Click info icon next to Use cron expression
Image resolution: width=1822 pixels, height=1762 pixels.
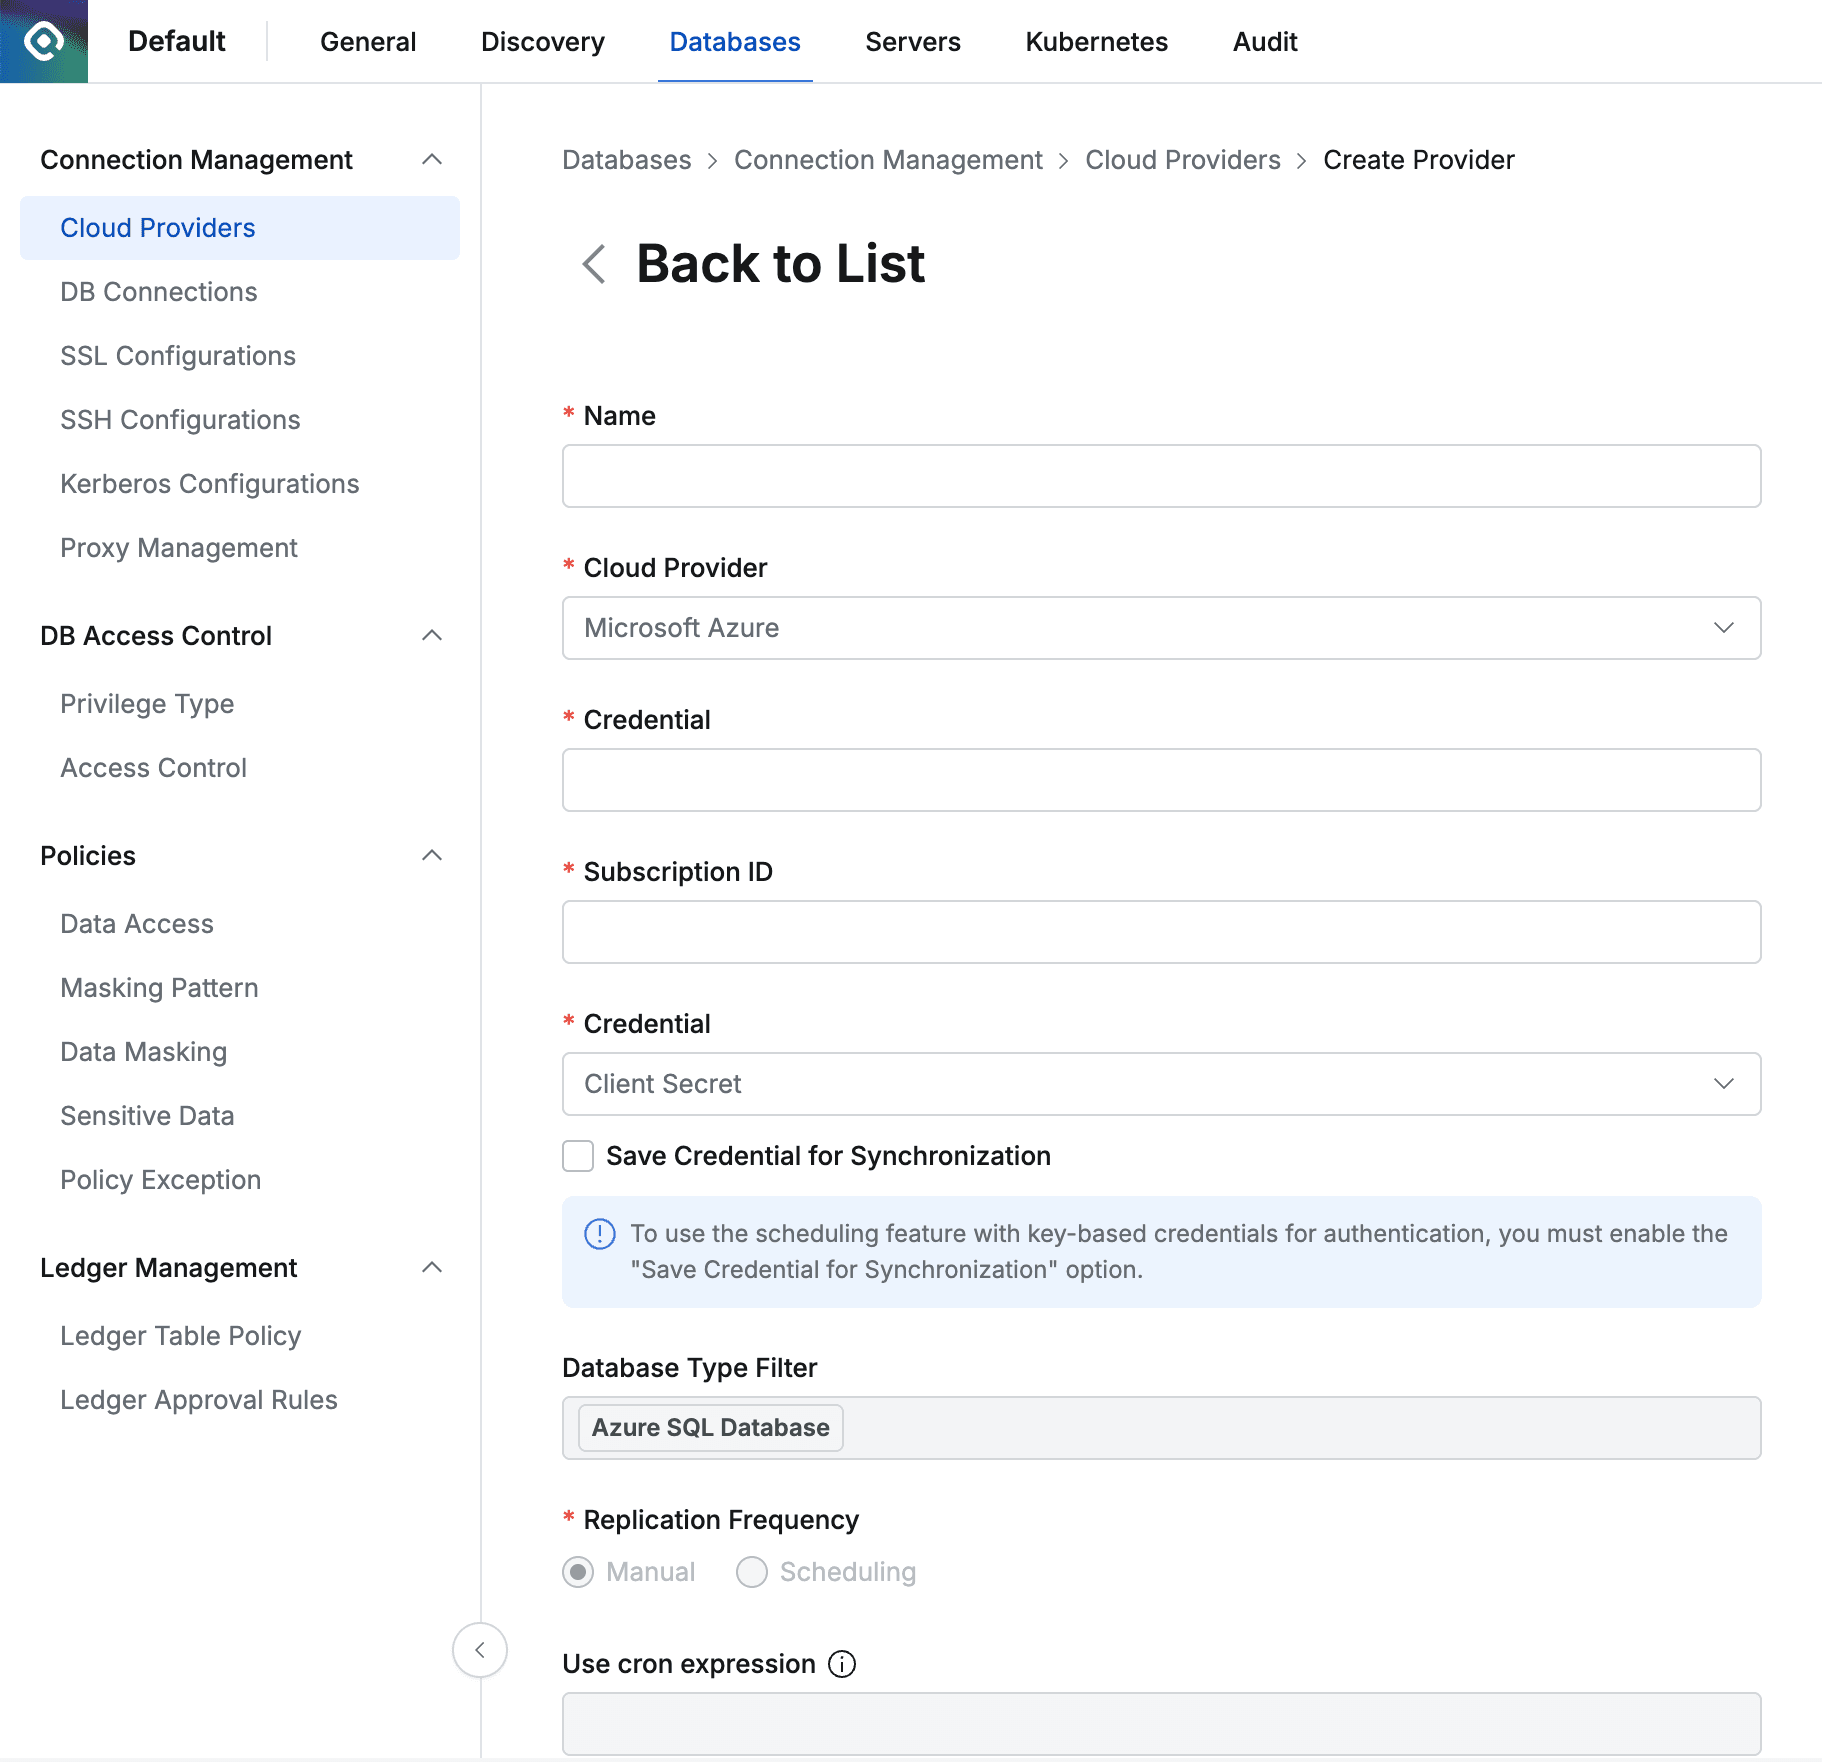pos(842,1664)
